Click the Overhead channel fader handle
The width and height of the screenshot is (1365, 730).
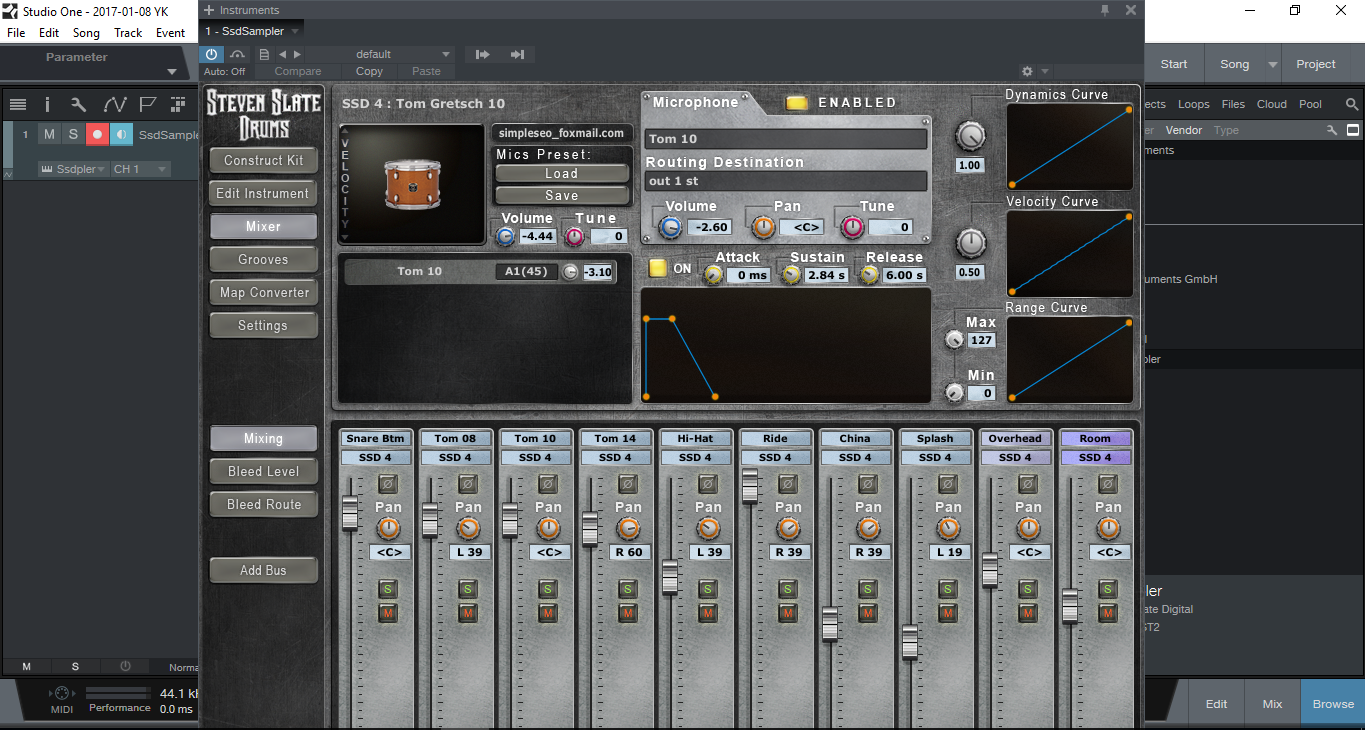989,568
